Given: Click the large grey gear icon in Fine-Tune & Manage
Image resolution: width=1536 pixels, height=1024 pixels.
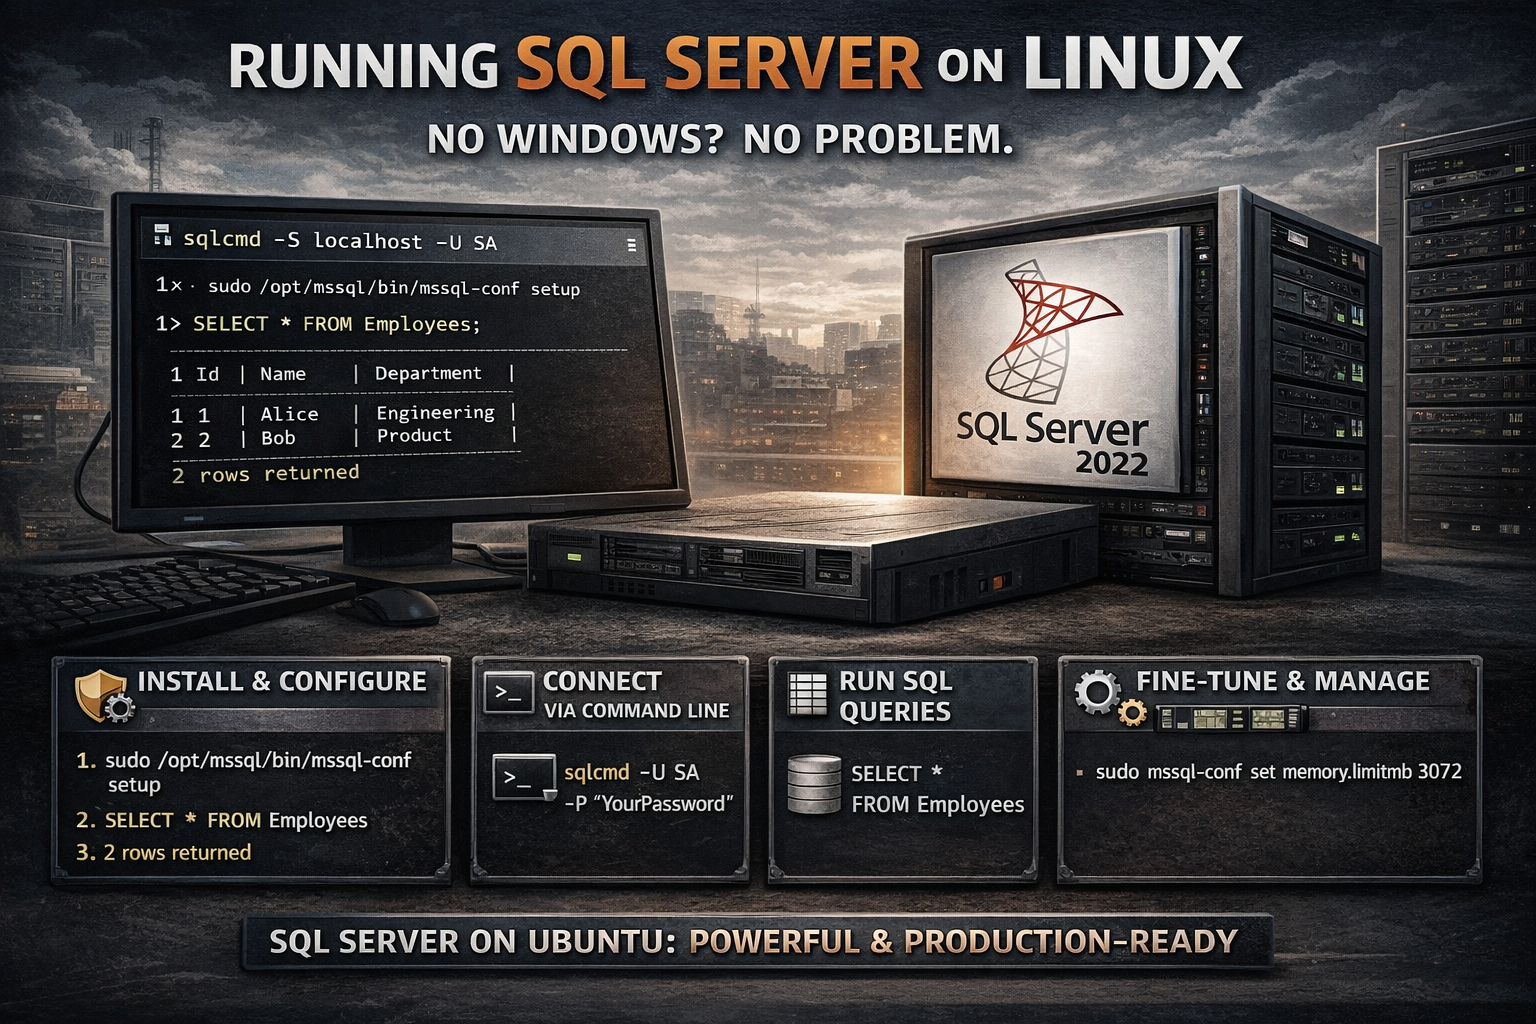Looking at the screenshot, I should coord(1097,691).
